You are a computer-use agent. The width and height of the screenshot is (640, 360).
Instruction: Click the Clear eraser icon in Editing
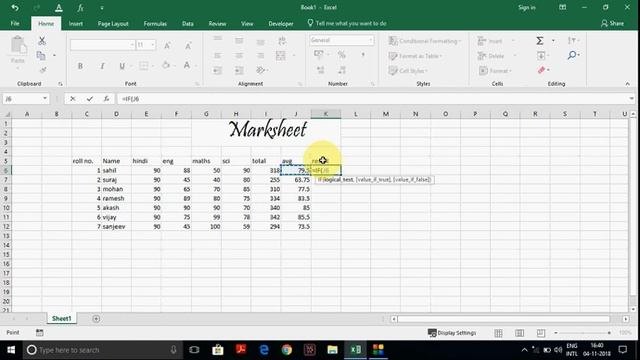[542, 70]
